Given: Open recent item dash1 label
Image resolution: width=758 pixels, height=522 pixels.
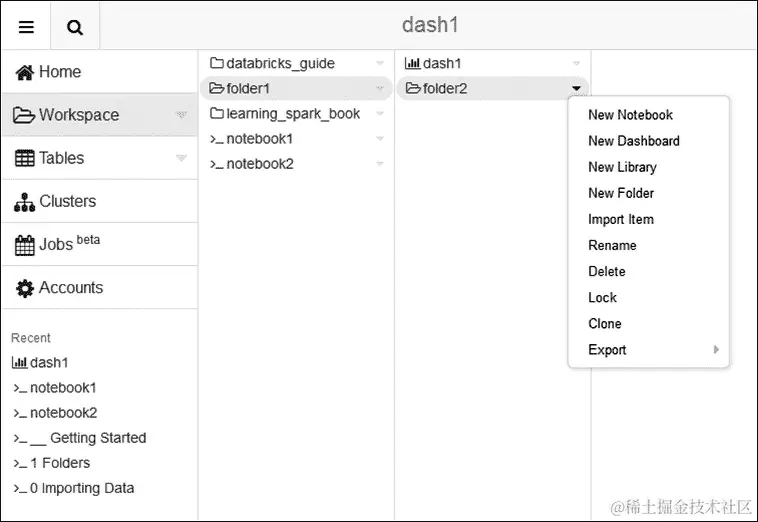Looking at the screenshot, I should [x=49, y=362].
